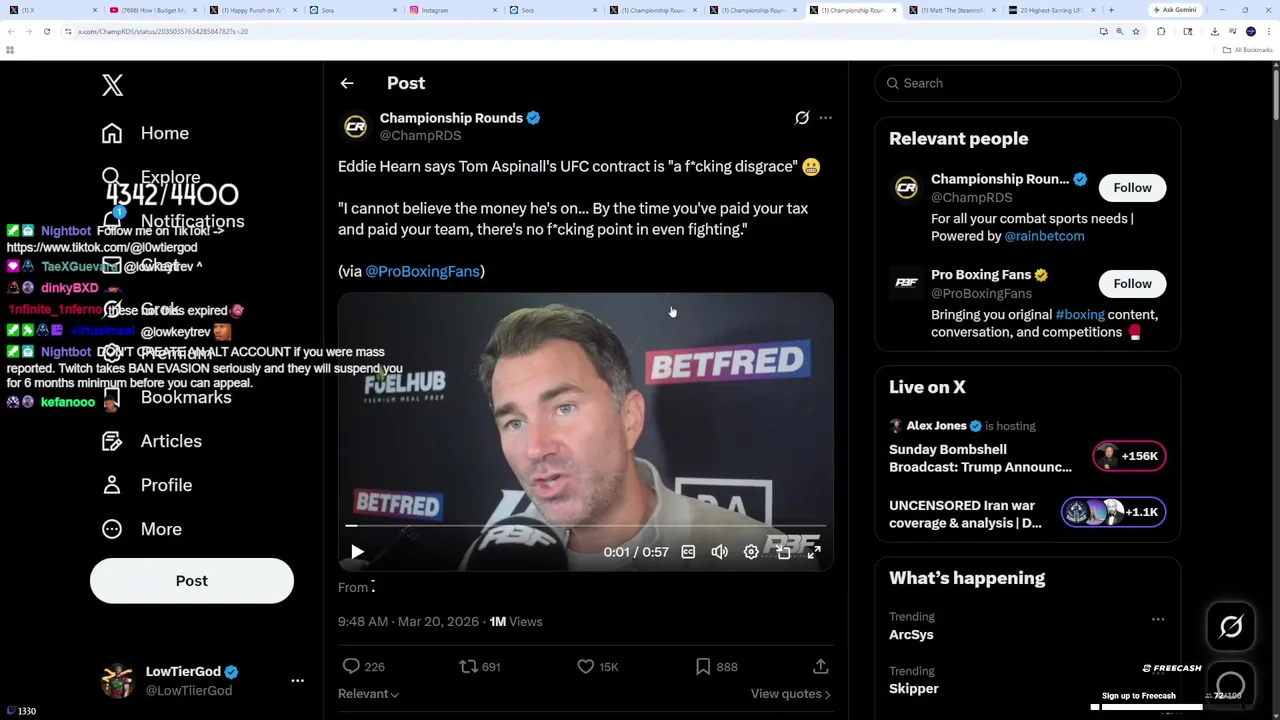Mute the video volume
Screen dimensions: 1280x720
tap(720, 552)
